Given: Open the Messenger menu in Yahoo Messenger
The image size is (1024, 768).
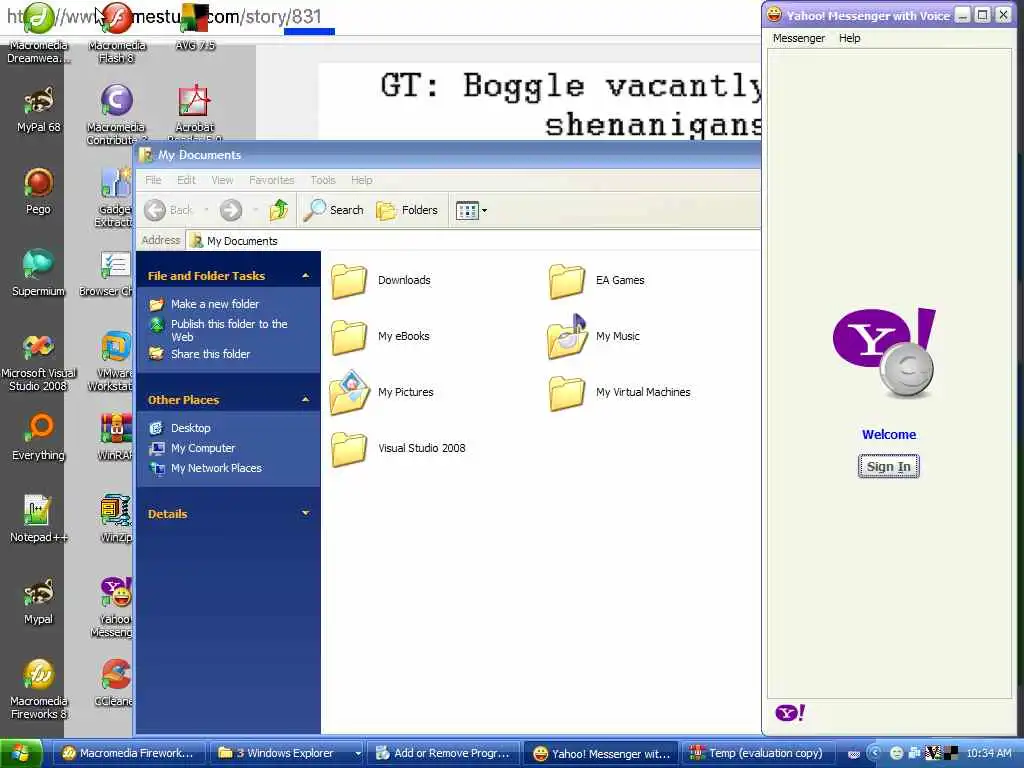Looking at the screenshot, I should (799, 39).
